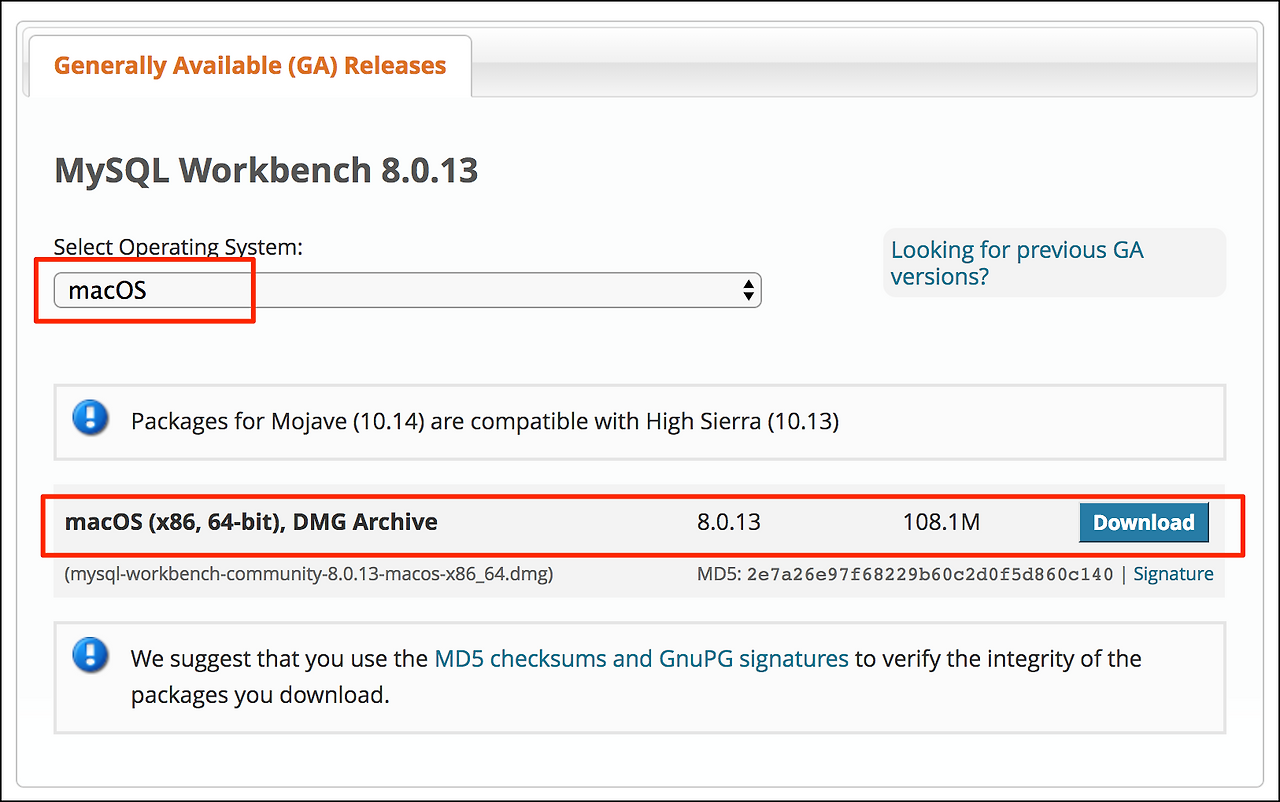The image size is (1280, 802).
Task: Open the Signature link
Action: click(1173, 574)
